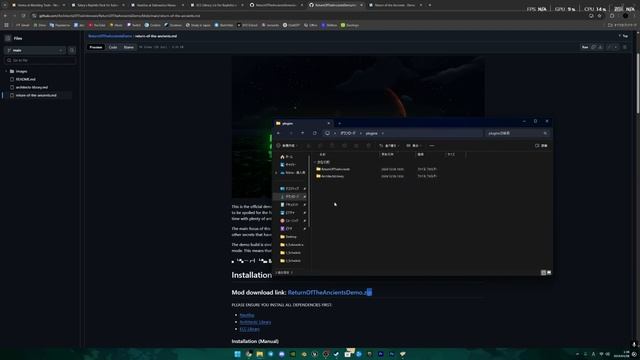Open a new File Explorer tab
The image size is (640, 360).
click(340, 123)
